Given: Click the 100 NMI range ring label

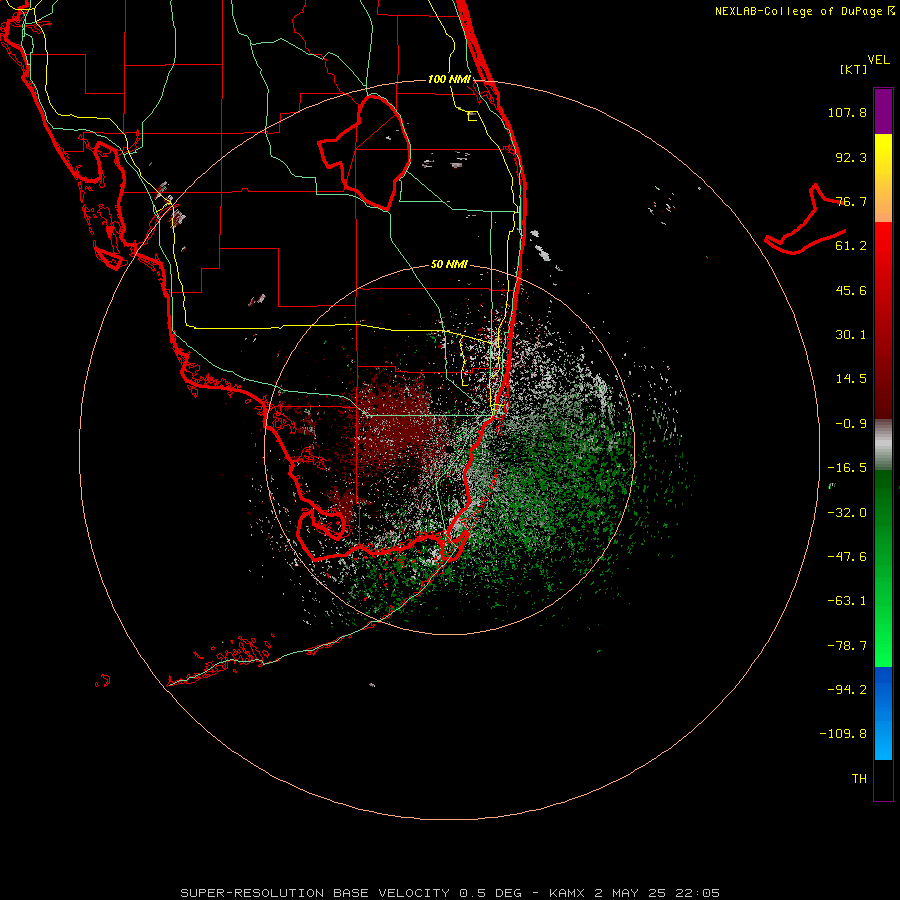Looking at the screenshot, I should coord(449,79).
